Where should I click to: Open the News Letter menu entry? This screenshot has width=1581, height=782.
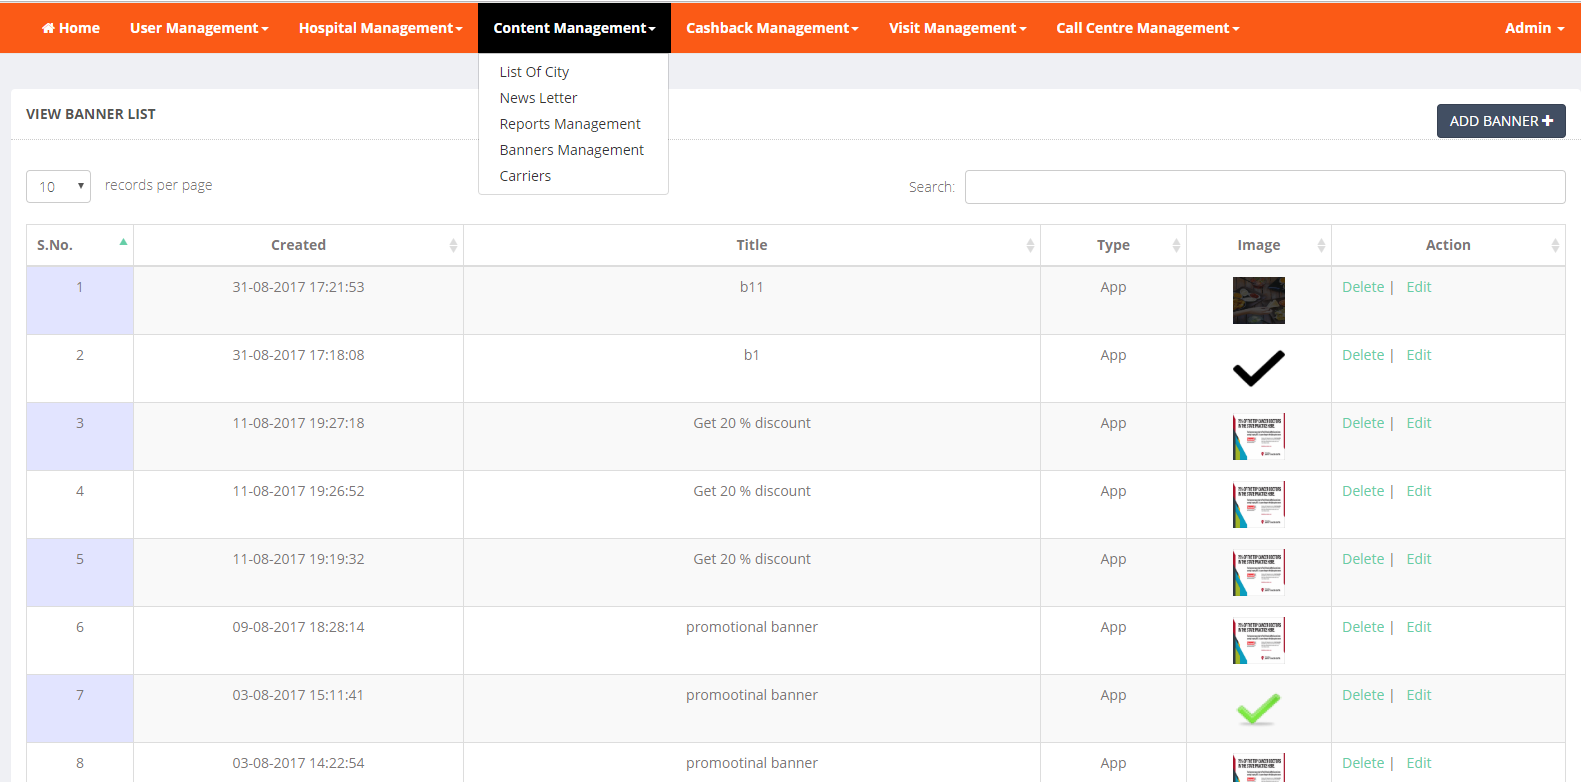[538, 98]
